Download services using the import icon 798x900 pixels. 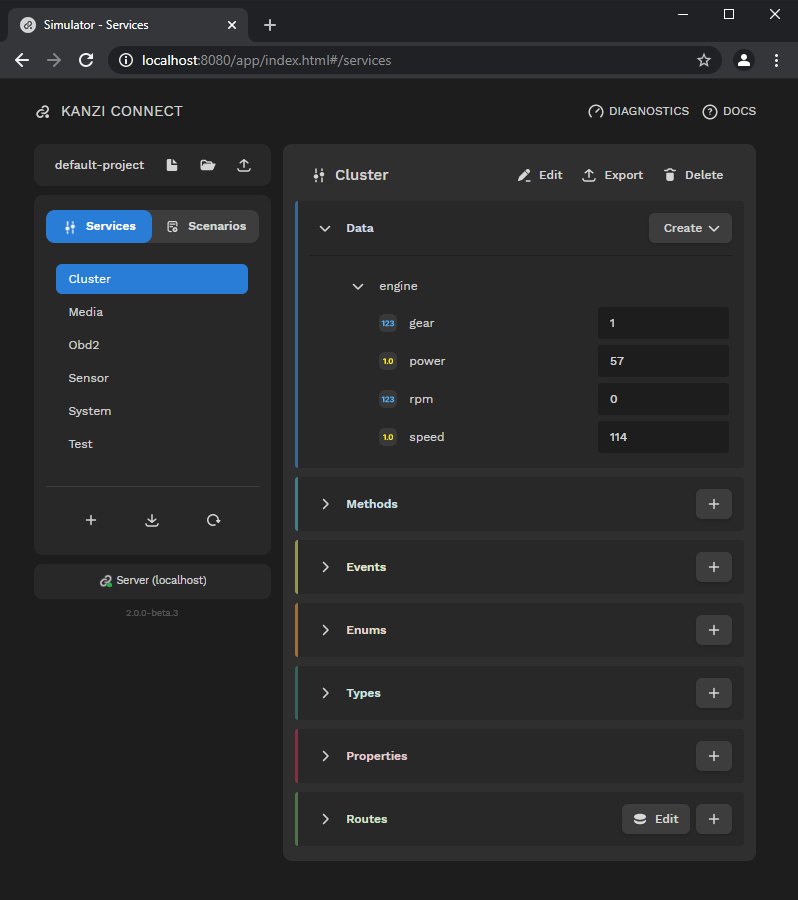pos(151,520)
